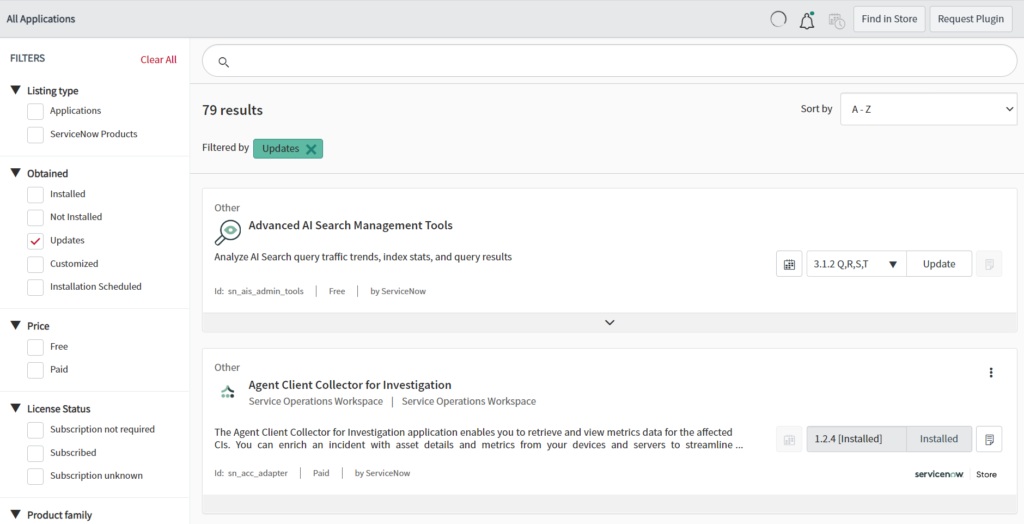Open release notes icon beside Installed button
This screenshot has width=1024, height=524.
(989, 439)
